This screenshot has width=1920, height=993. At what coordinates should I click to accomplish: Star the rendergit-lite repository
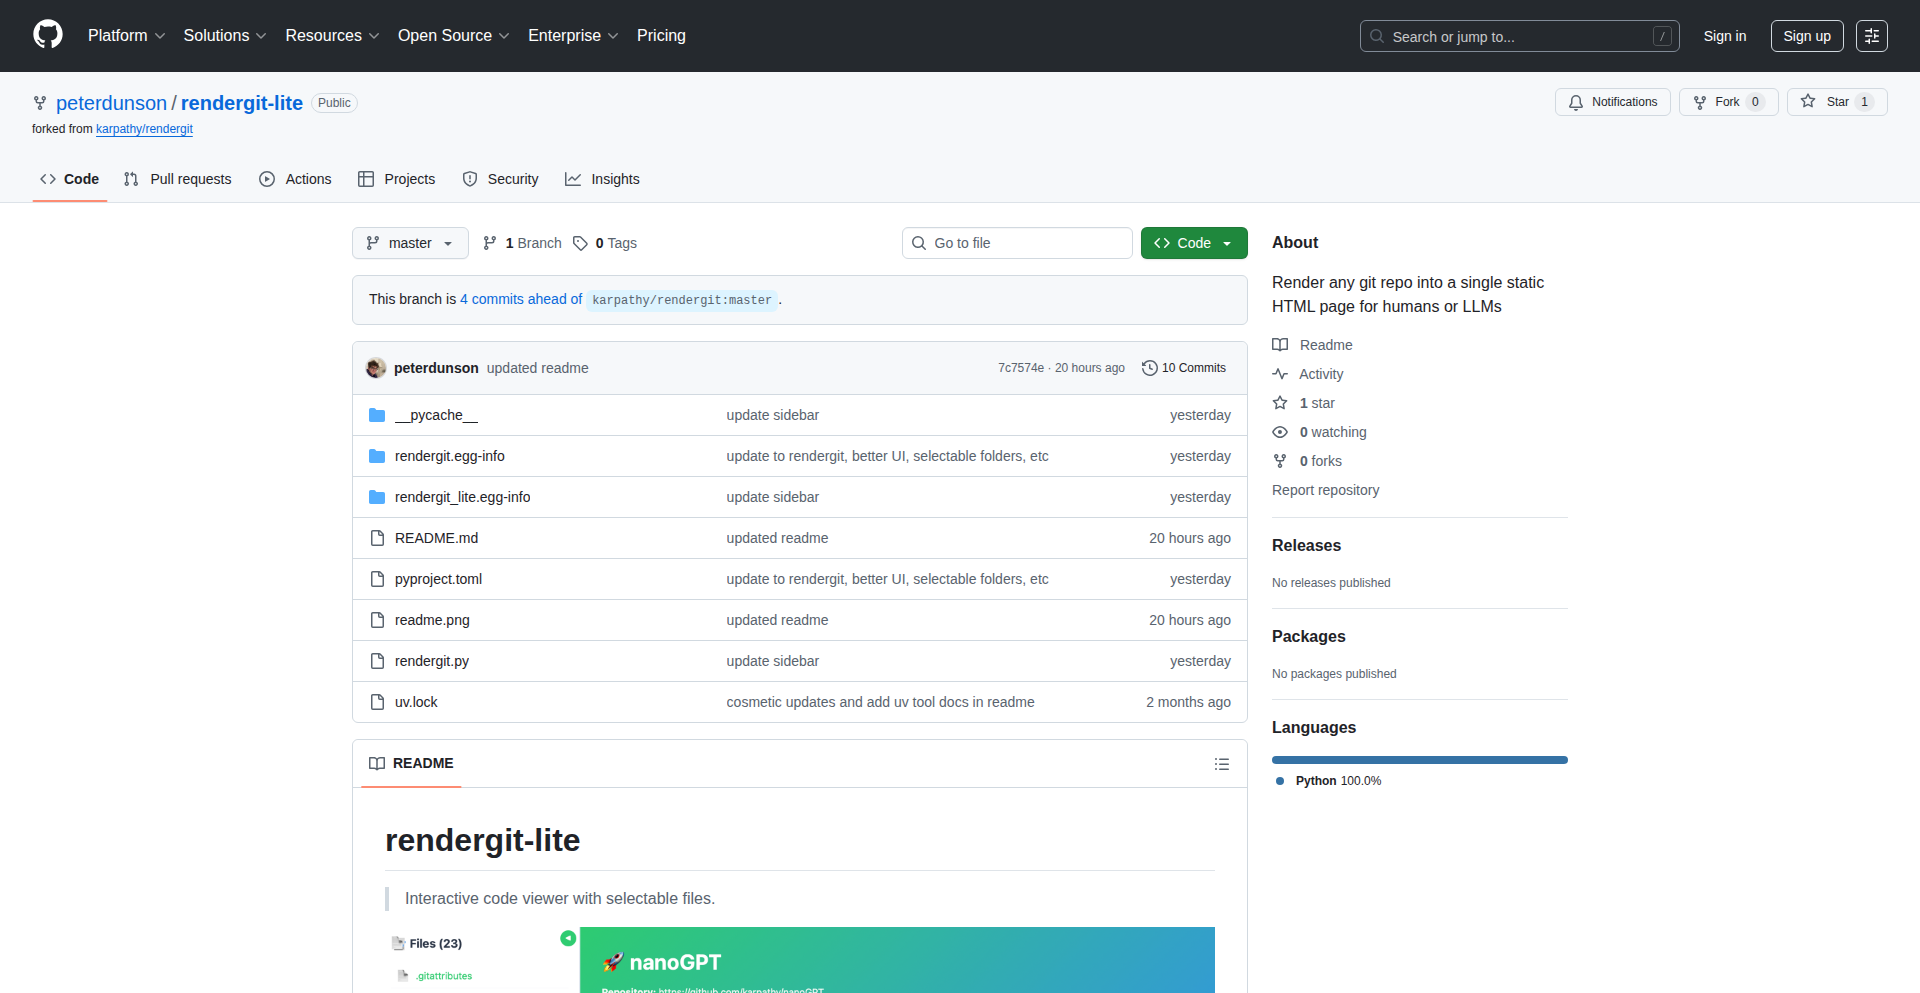1836,102
